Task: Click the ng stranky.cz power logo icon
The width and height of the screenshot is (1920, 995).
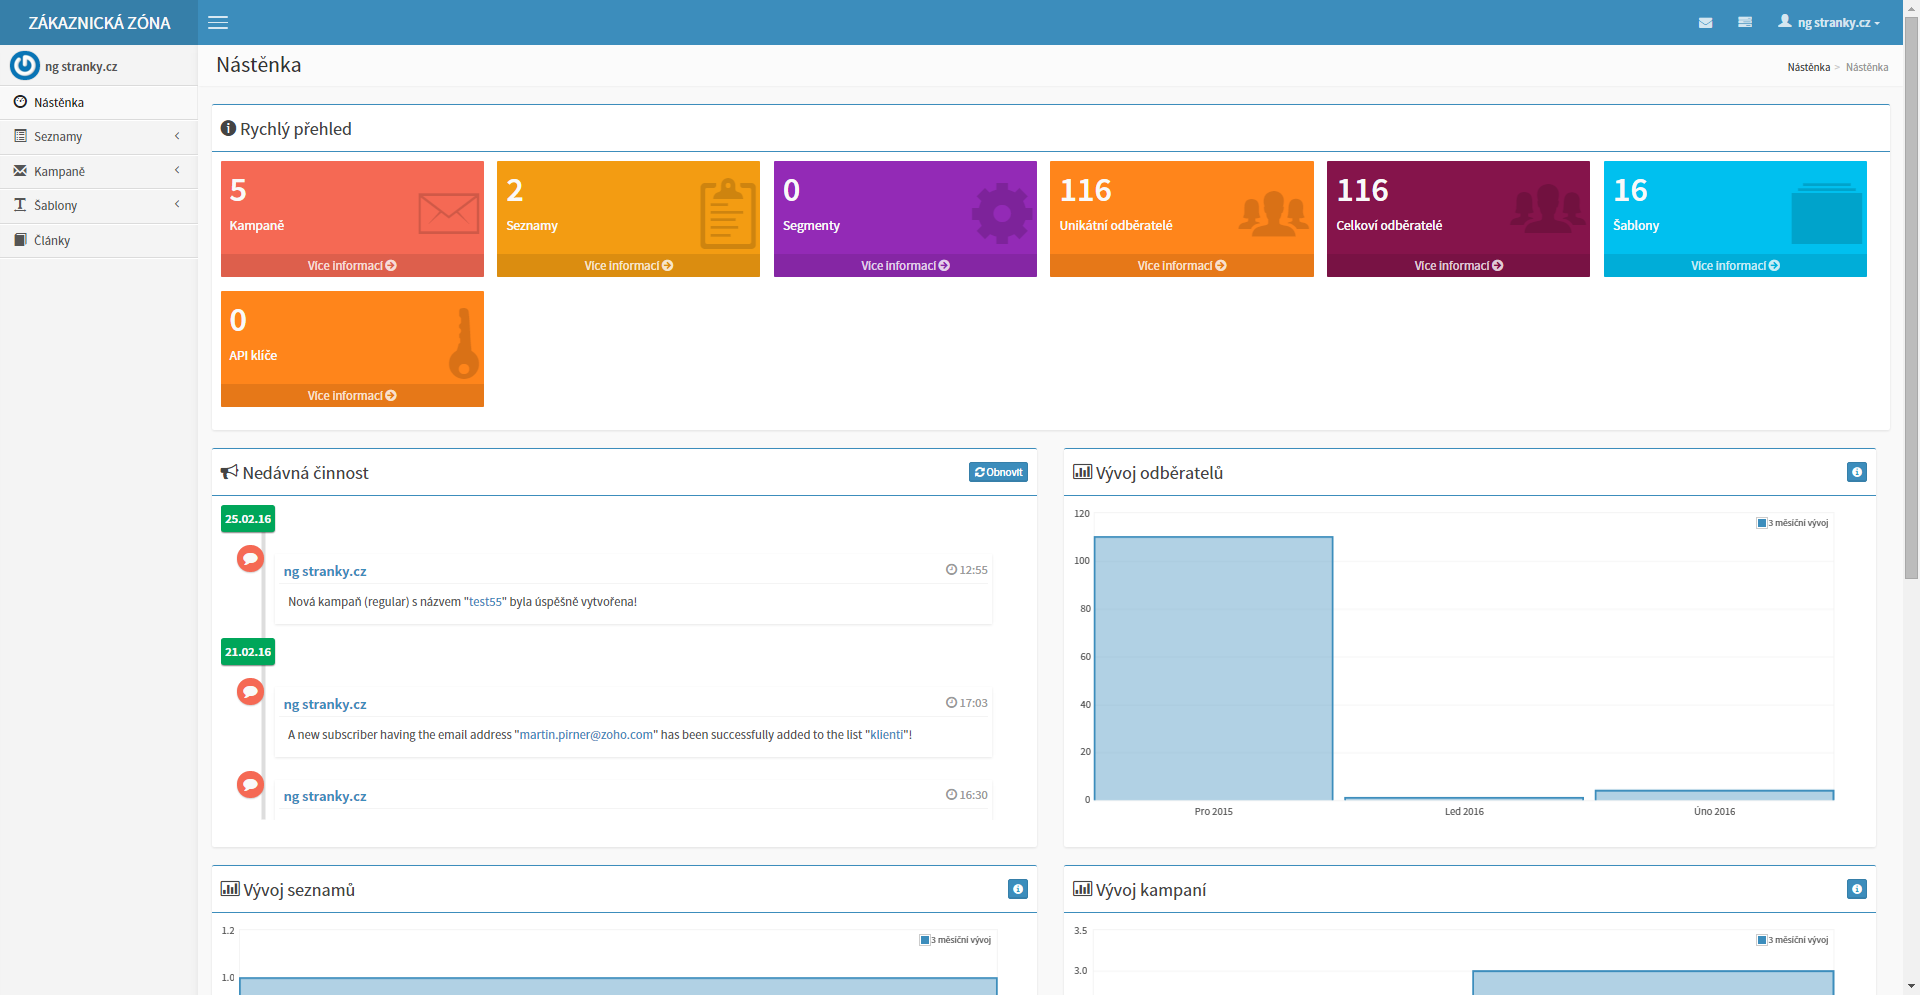Action: click(x=25, y=66)
